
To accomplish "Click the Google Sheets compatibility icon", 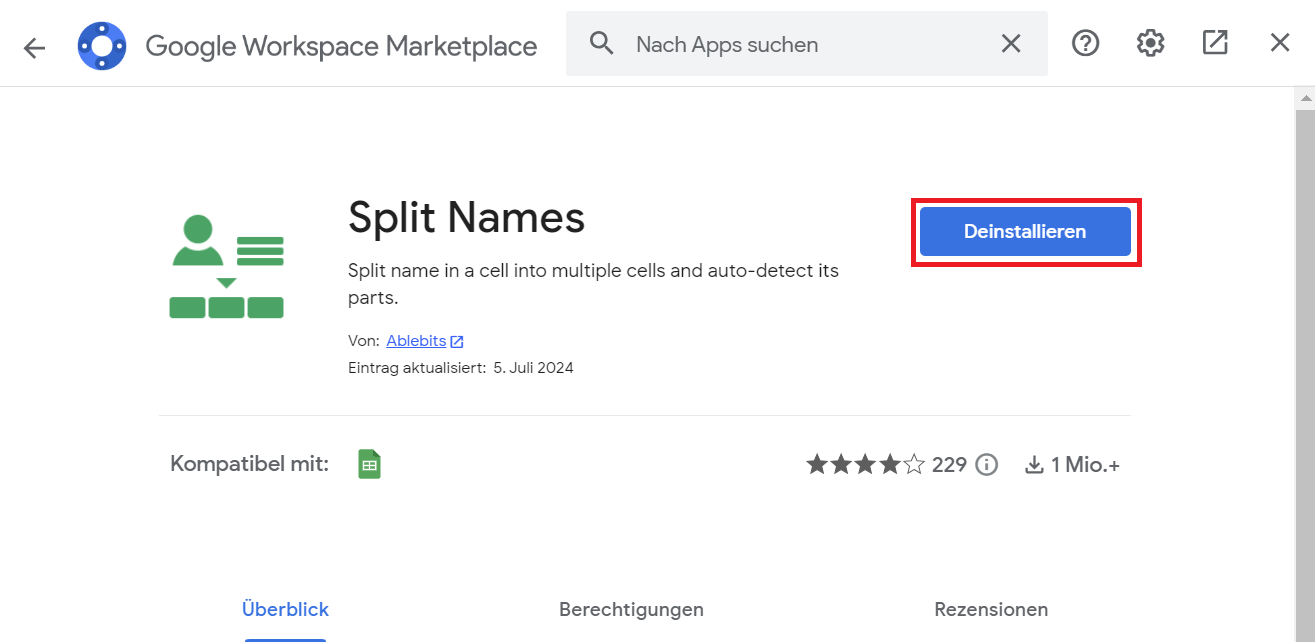I will (370, 464).
